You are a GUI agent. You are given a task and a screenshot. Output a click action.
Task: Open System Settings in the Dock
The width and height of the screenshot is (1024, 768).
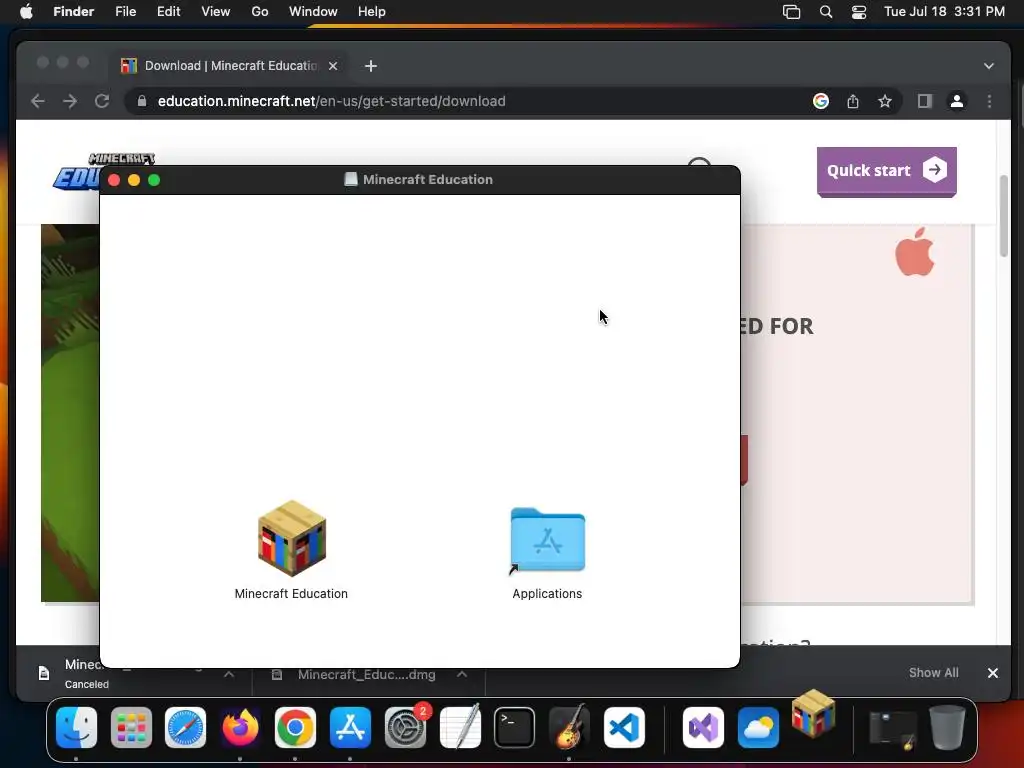click(406, 728)
